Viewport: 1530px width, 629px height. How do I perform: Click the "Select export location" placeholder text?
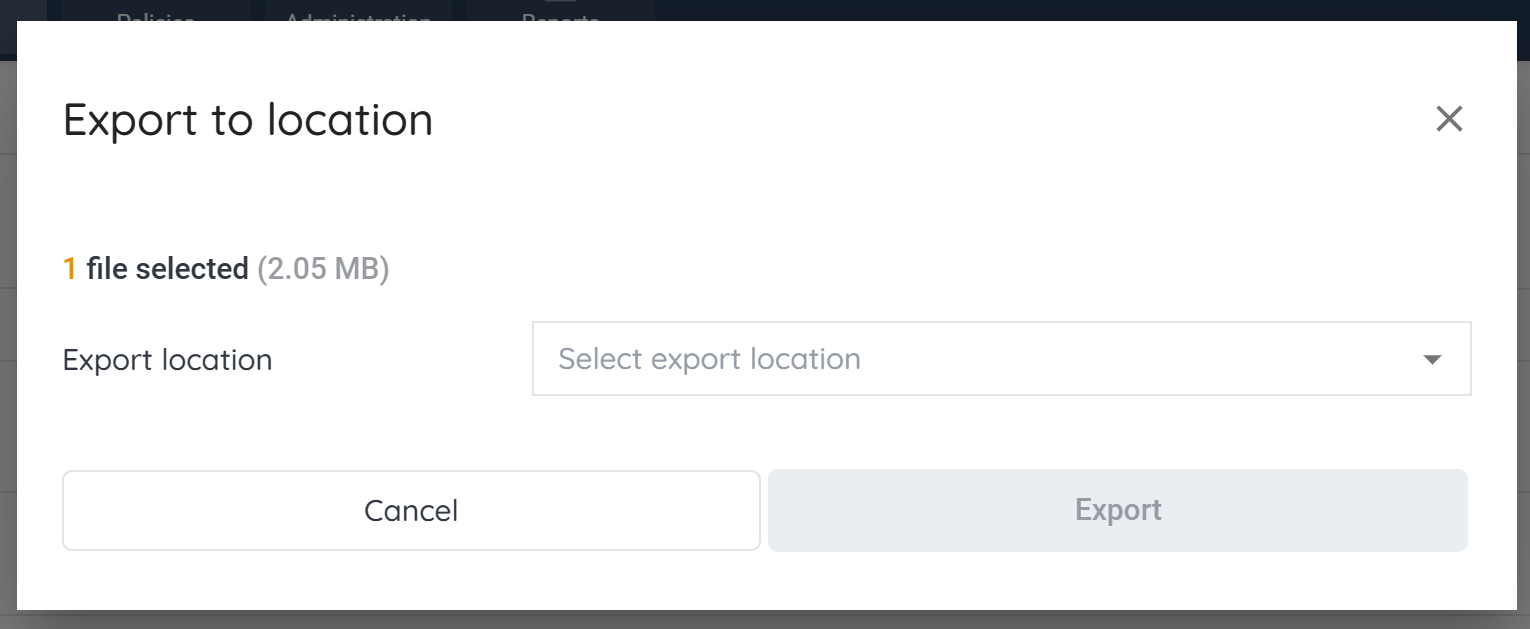[x=709, y=359]
